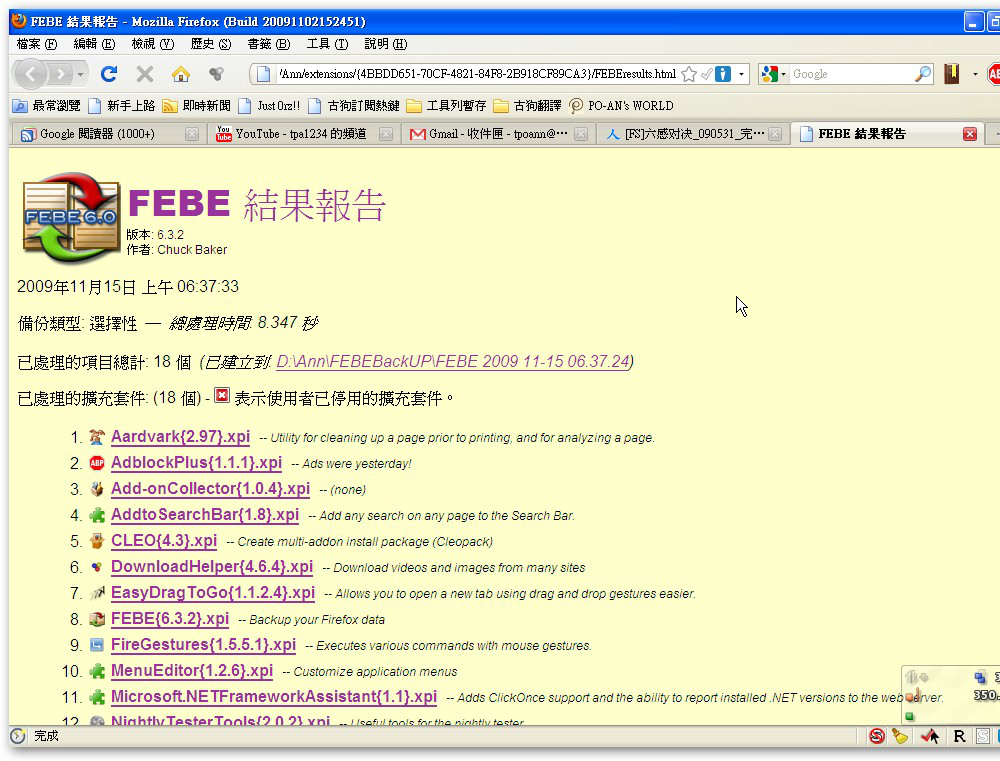Screen dimensions: 1000x761
Task: Click the grey checkmark icon in the address bar
Action: [x=706, y=74]
